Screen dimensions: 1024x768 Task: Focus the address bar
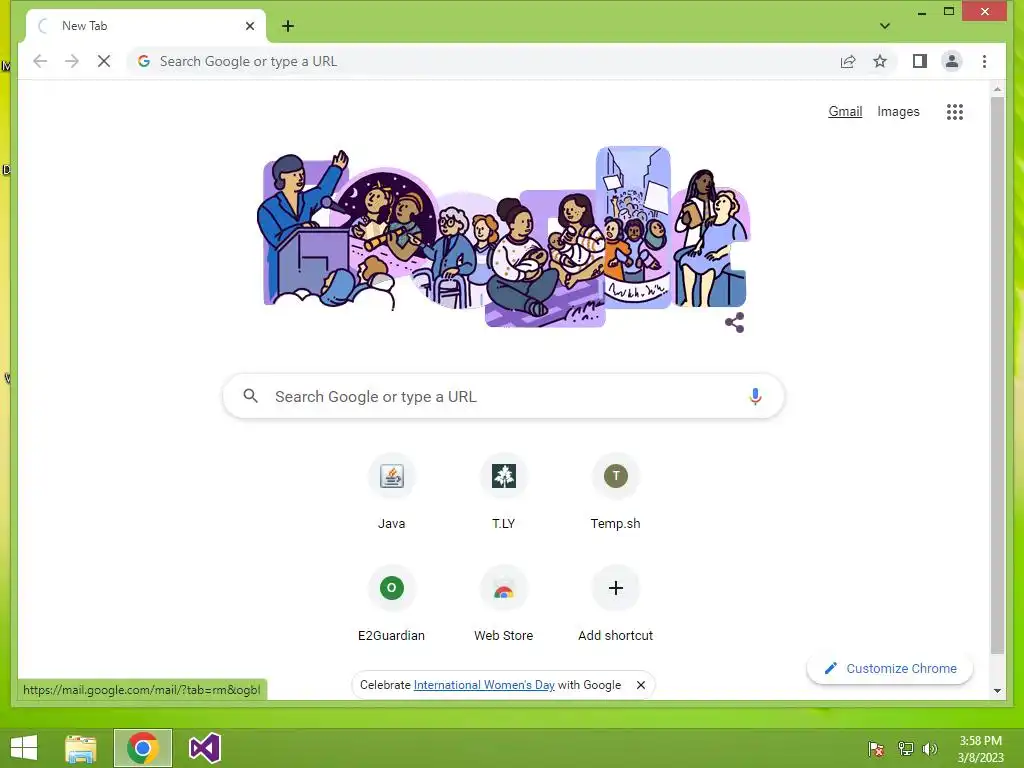[483, 61]
